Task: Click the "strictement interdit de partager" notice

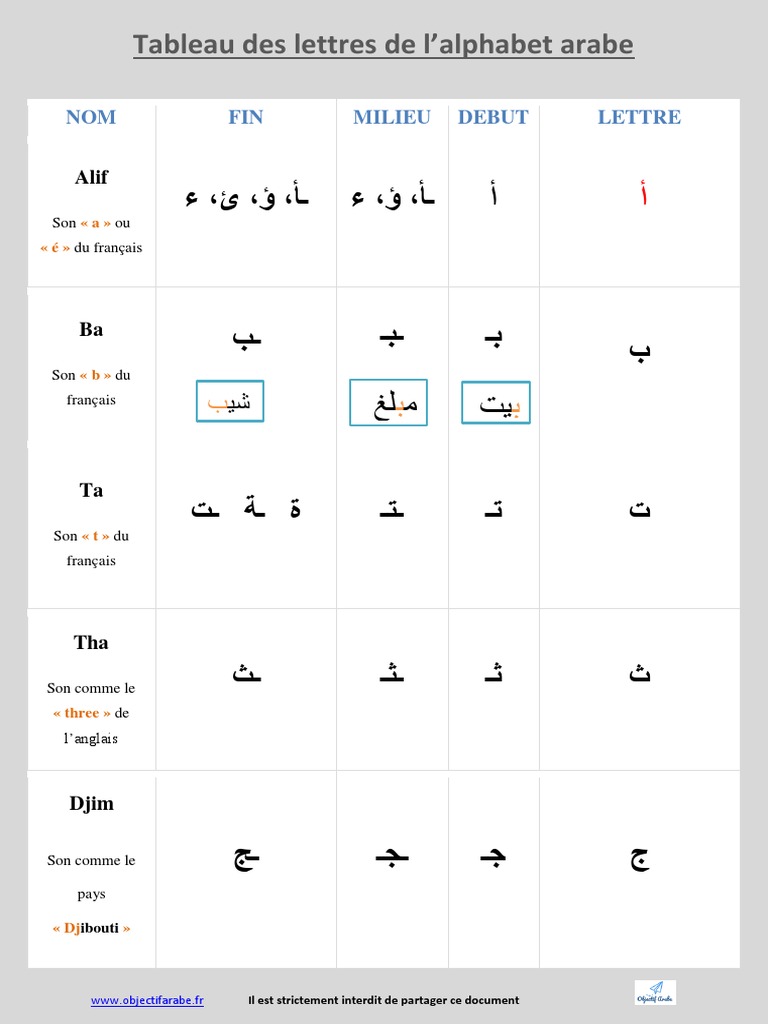Action: click(x=384, y=1000)
